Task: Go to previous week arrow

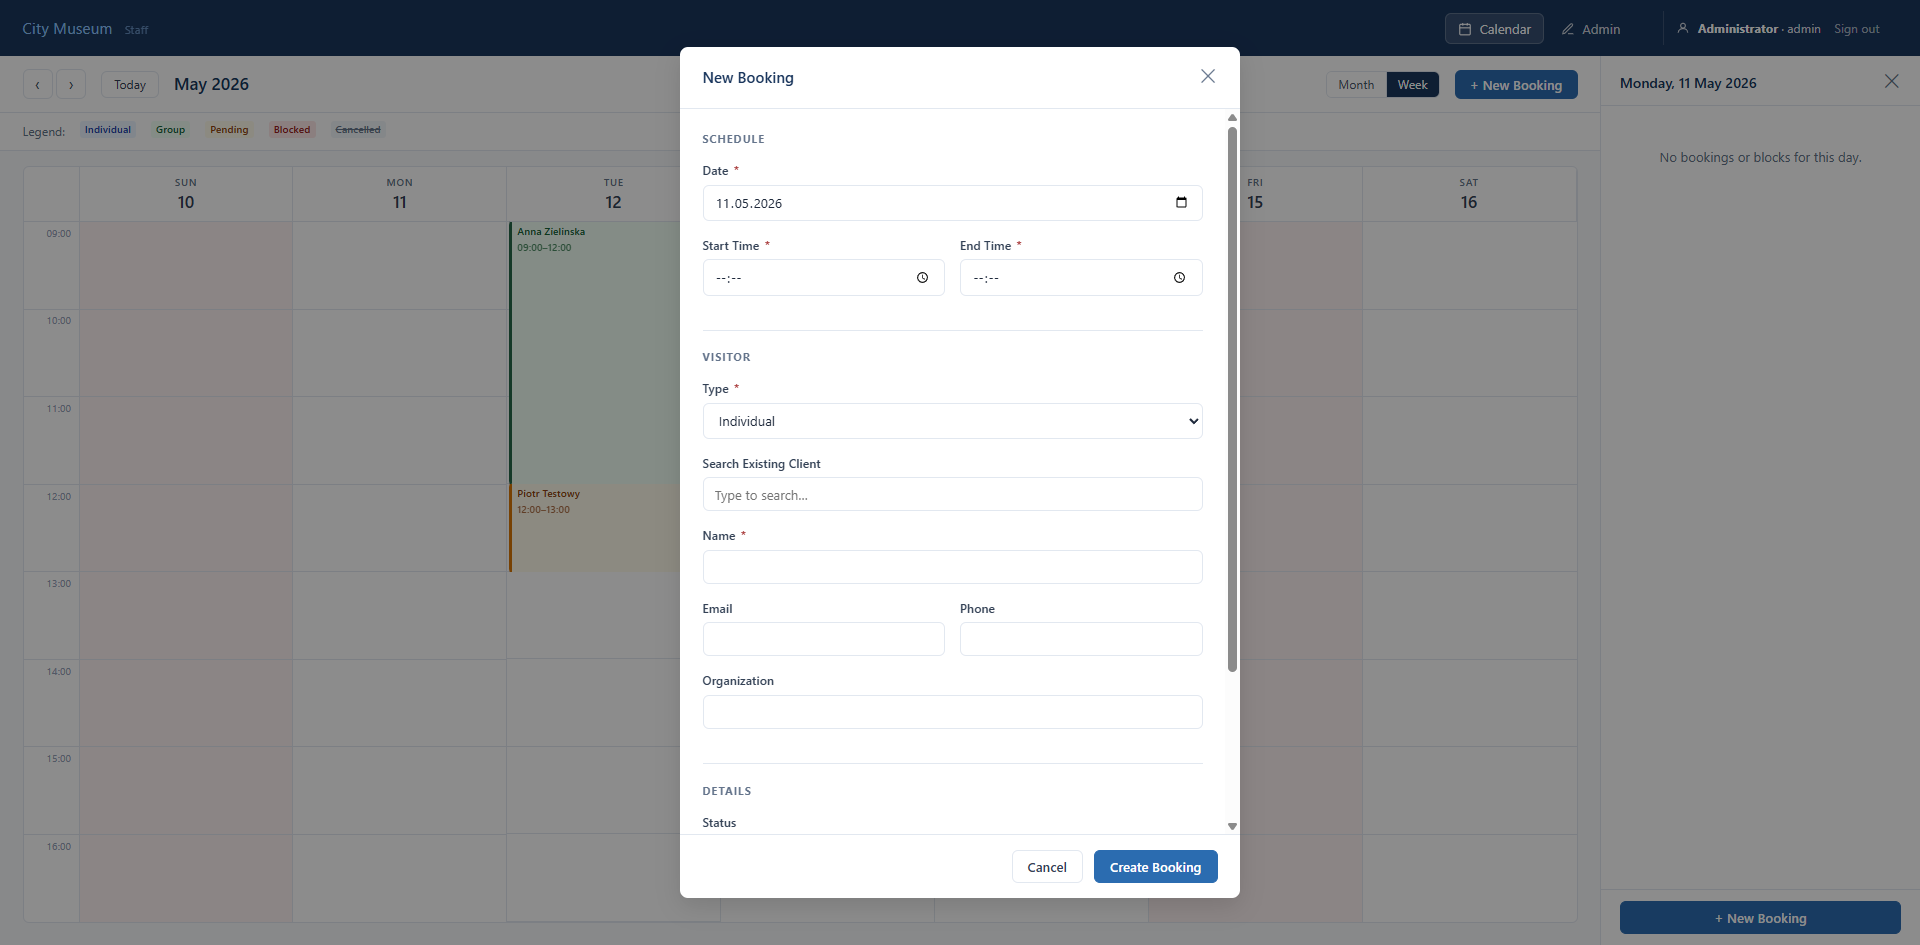Action: 38,85
